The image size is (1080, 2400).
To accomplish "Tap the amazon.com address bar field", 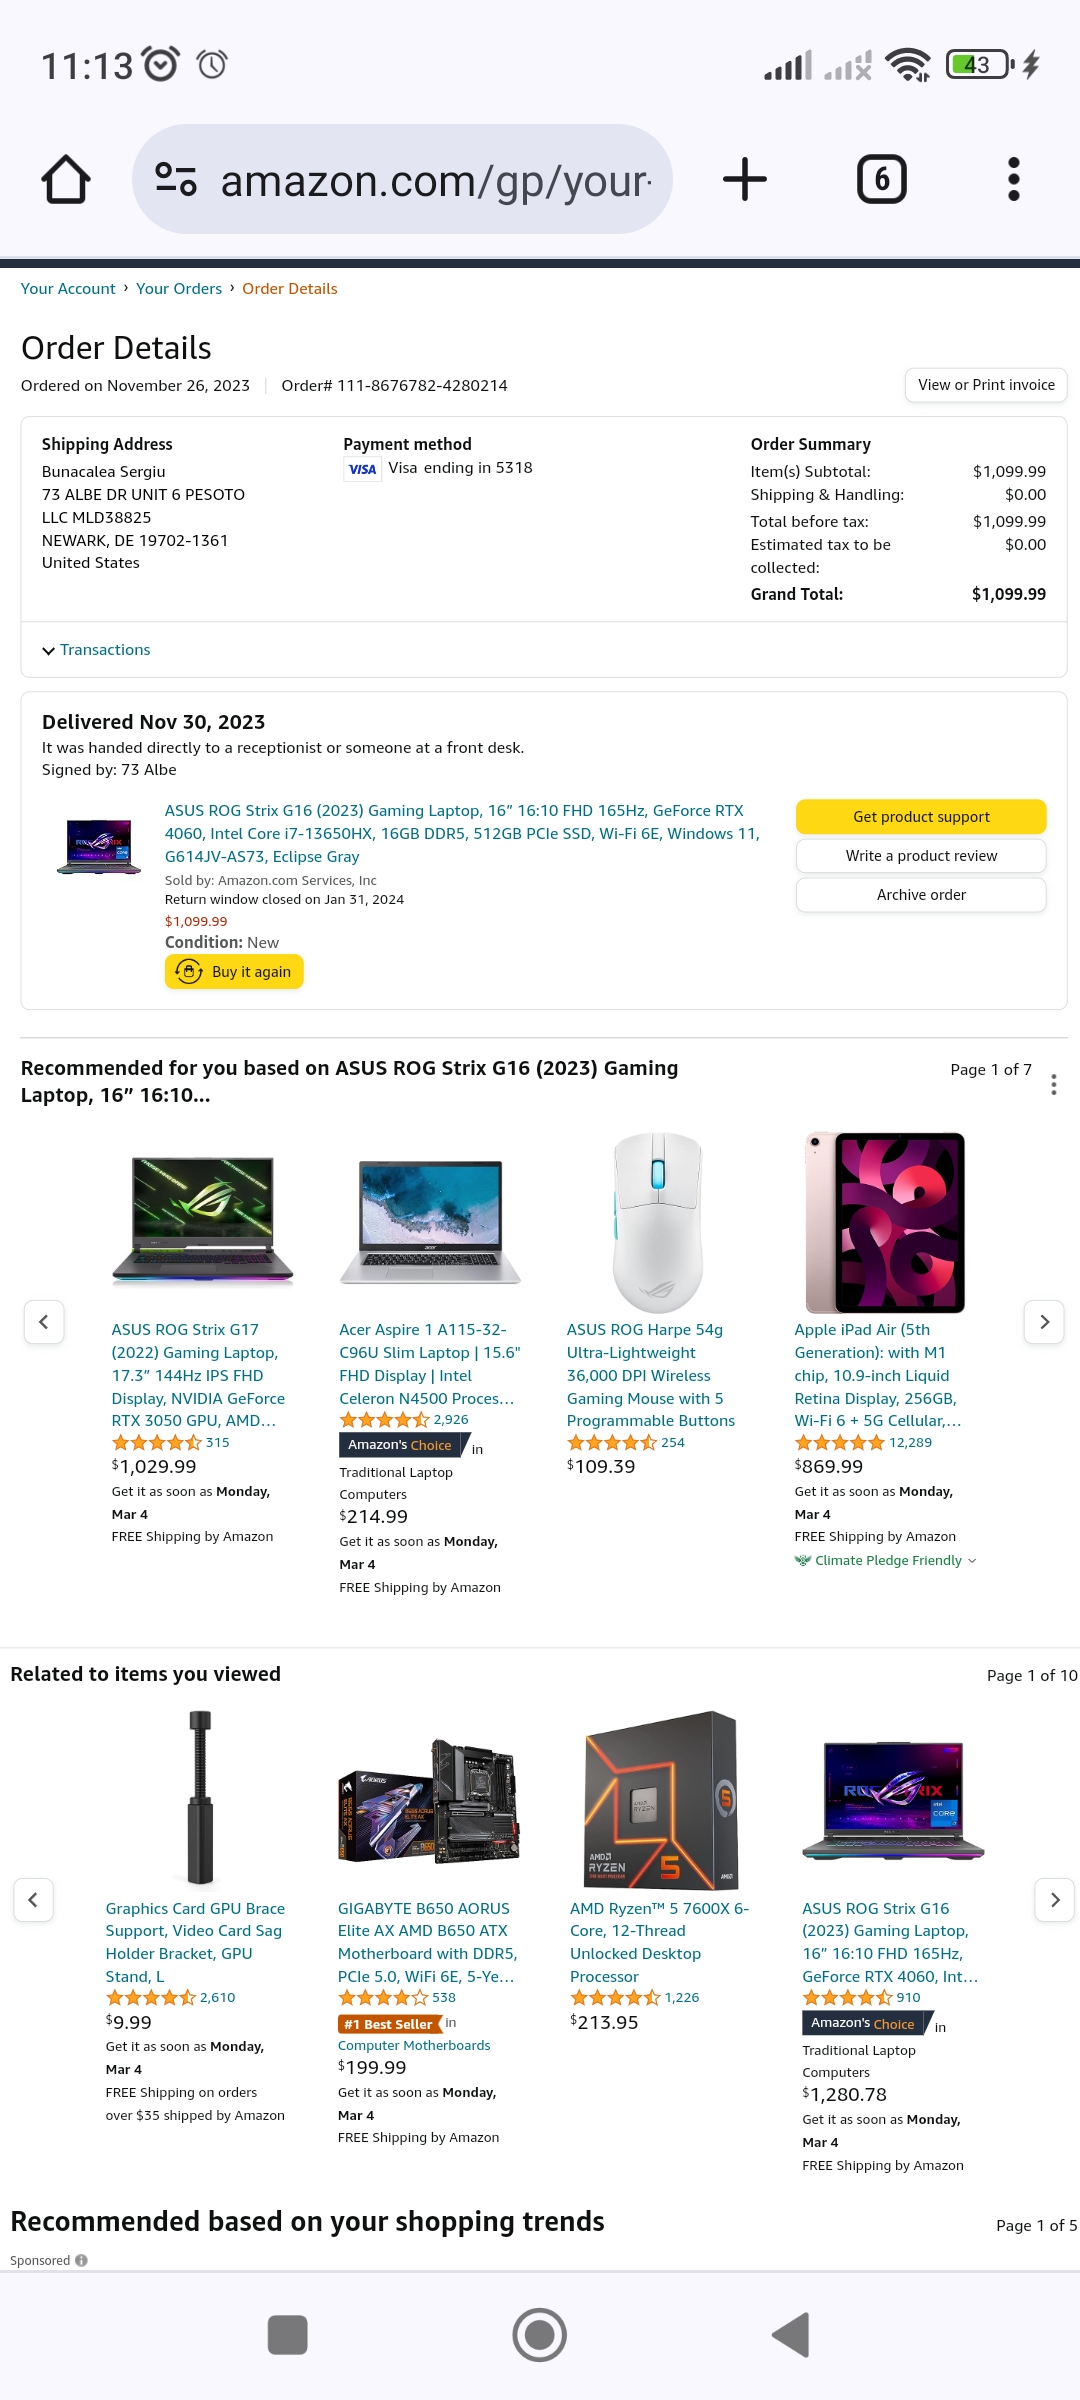I will click(x=435, y=181).
